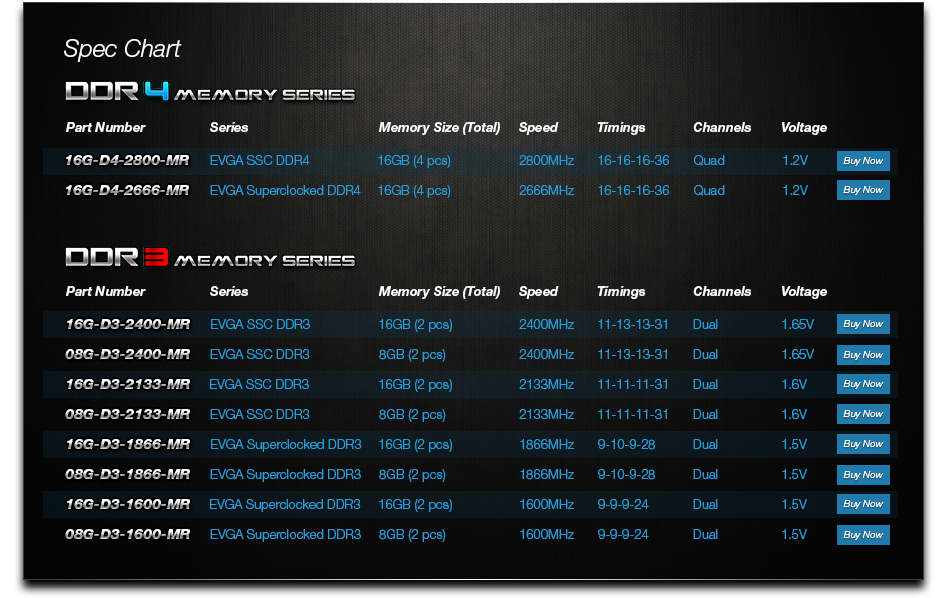Select part number 08G-D3-1866-MR
The width and height of the screenshot is (948, 598).
[x=128, y=475]
